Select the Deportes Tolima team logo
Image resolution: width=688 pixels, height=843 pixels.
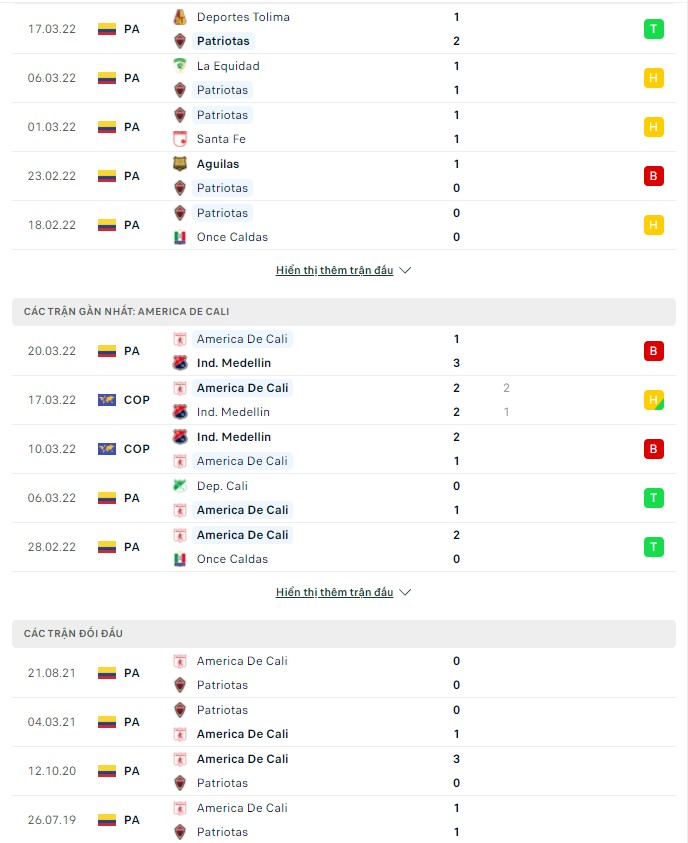(180, 17)
